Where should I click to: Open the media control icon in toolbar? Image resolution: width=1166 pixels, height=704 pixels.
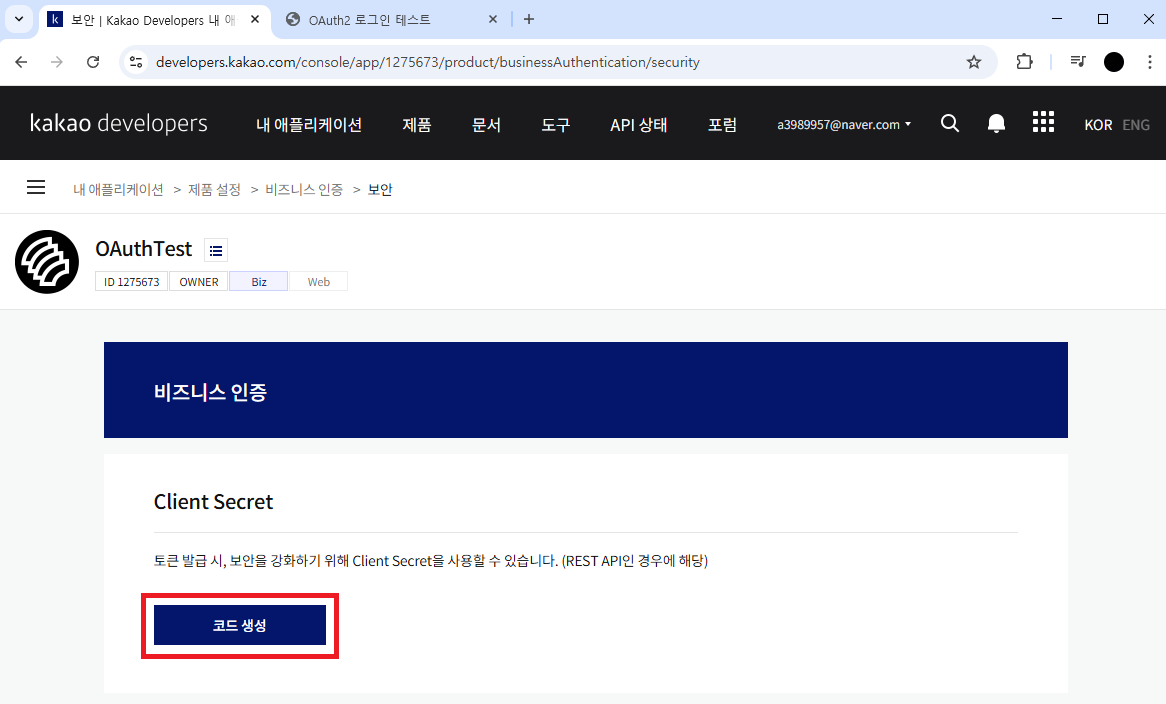pyautogui.click(x=1078, y=62)
